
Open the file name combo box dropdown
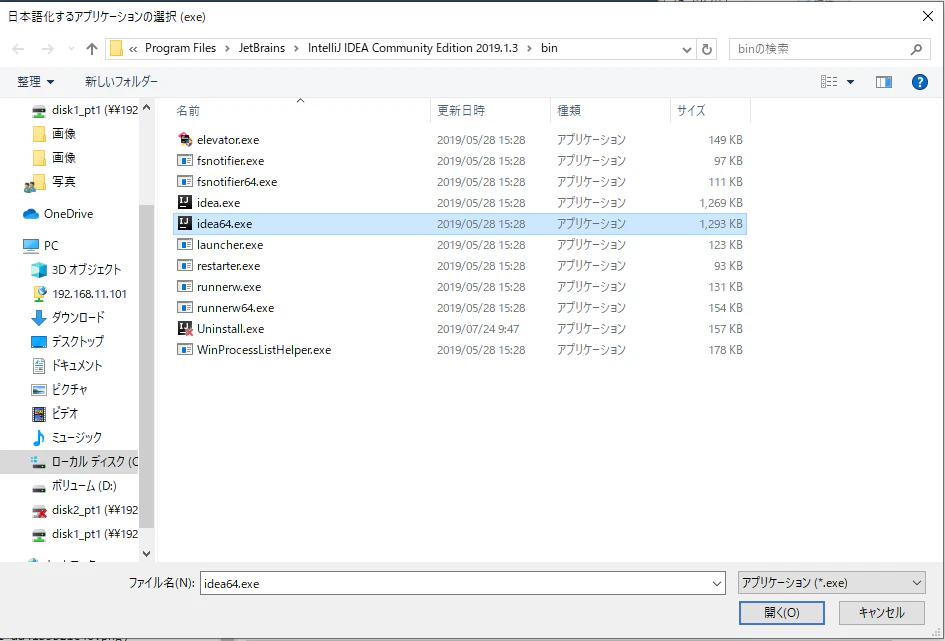click(717, 583)
